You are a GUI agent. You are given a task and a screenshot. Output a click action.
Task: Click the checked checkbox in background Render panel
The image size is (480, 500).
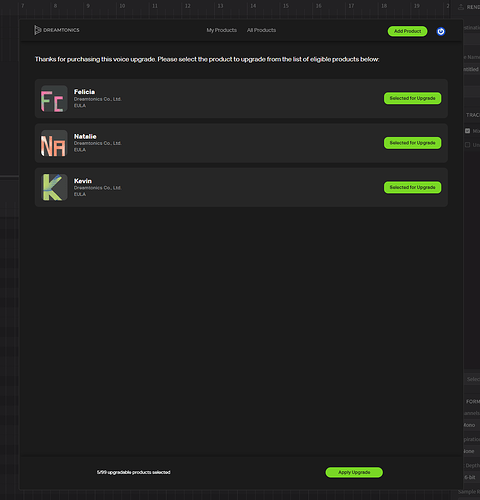click(467, 131)
